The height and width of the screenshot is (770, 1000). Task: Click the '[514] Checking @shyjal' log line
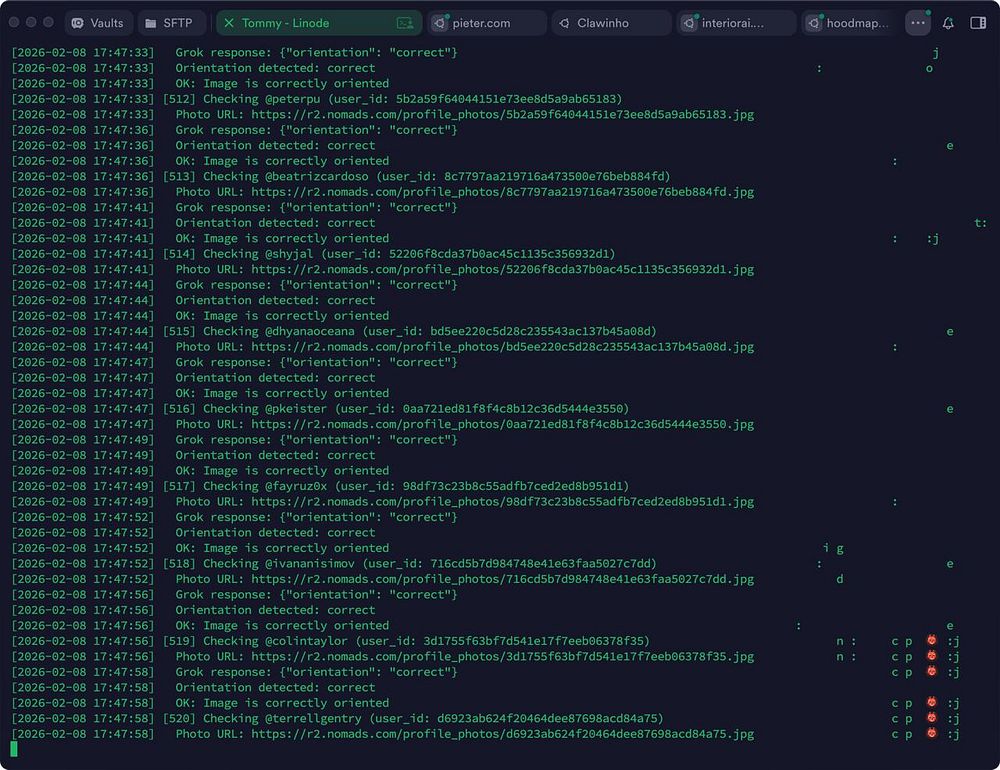(x=313, y=254)
